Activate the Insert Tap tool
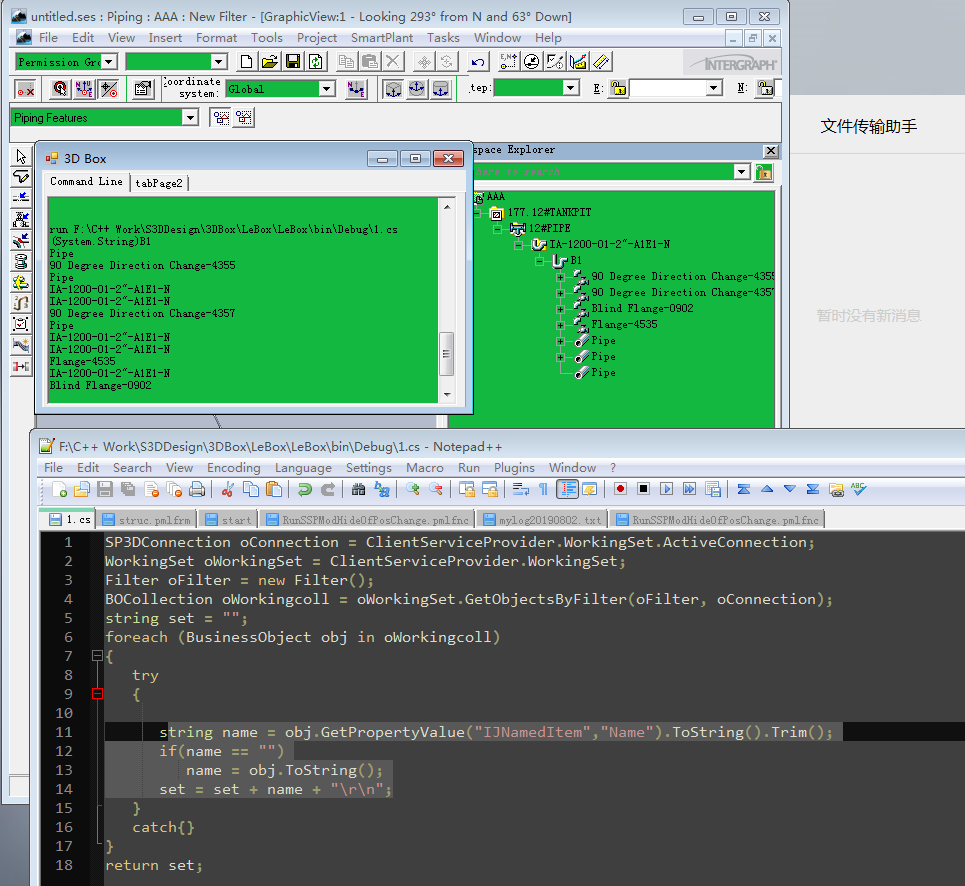Image resolution: width=965 pixels, height=886 pixels. coord(21,240)
